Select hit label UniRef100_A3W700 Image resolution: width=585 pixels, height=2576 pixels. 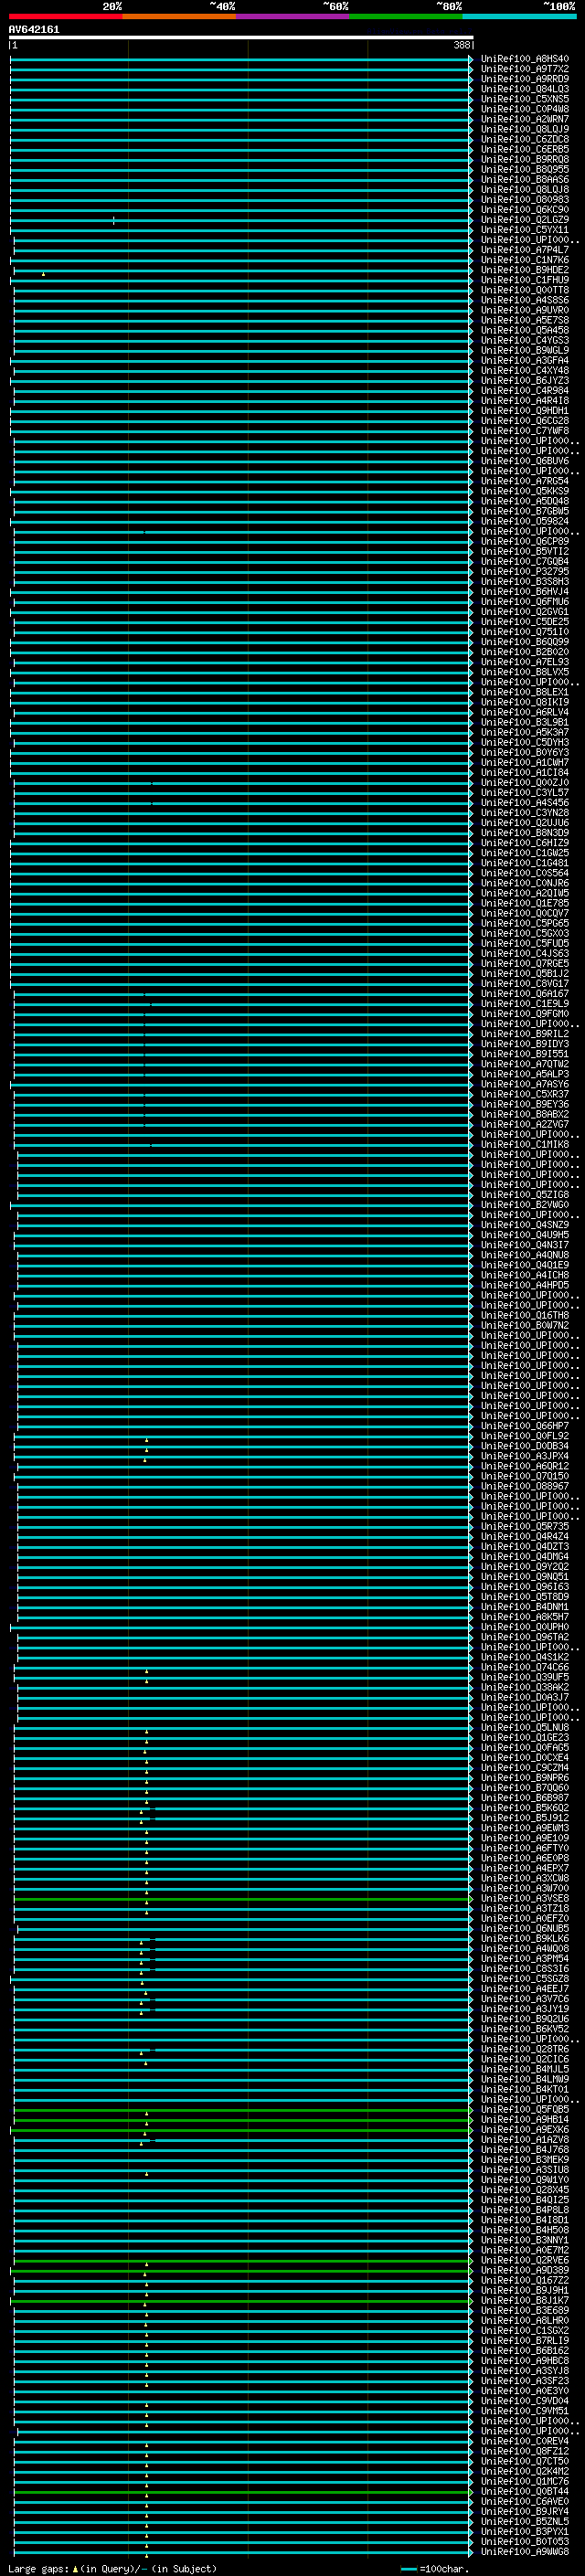[x=525, y=1888]
